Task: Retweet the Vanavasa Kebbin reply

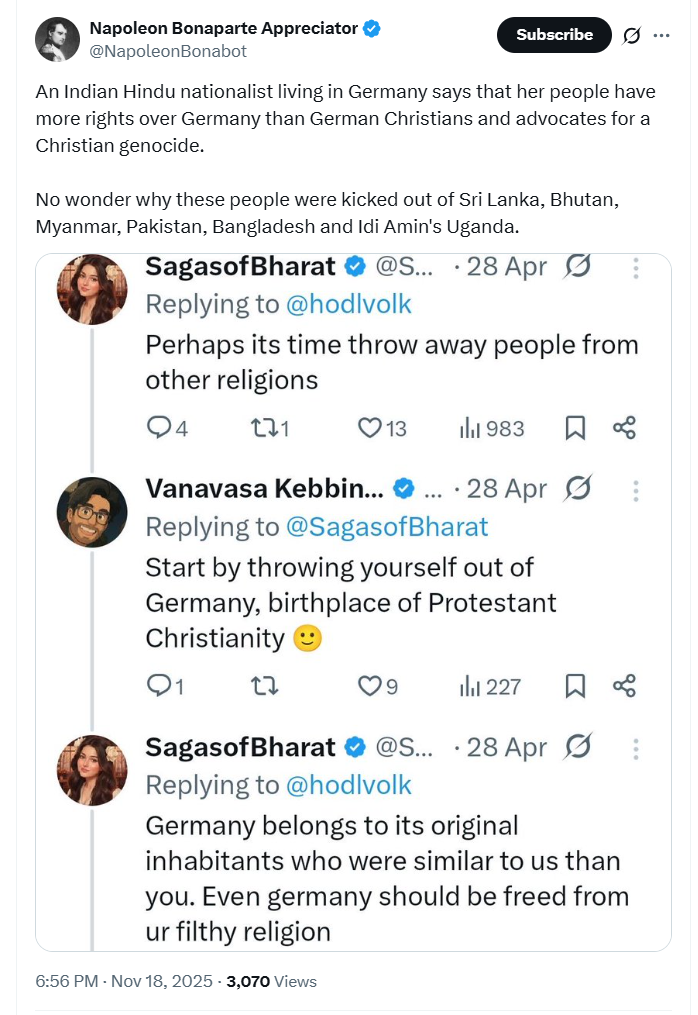Action: pos(265,686)
